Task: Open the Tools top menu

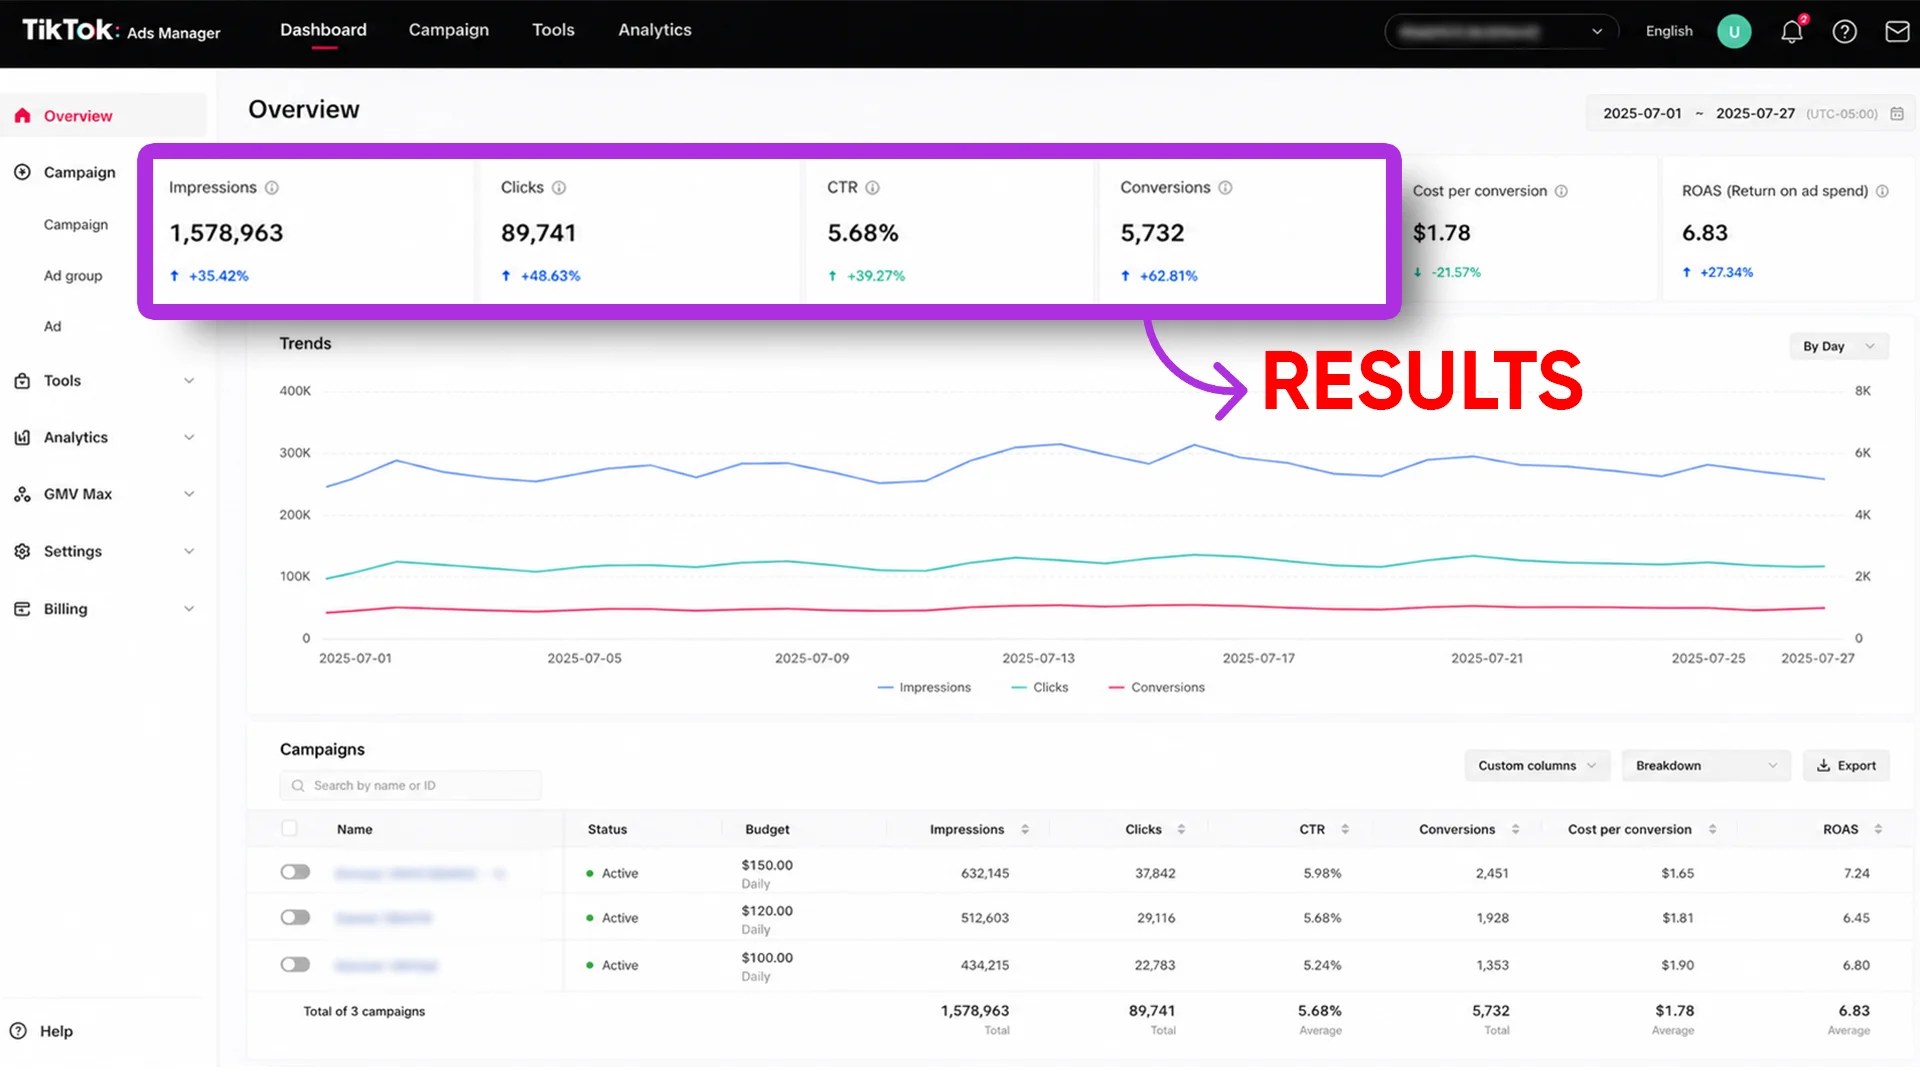Action: [x=553, y=30]
